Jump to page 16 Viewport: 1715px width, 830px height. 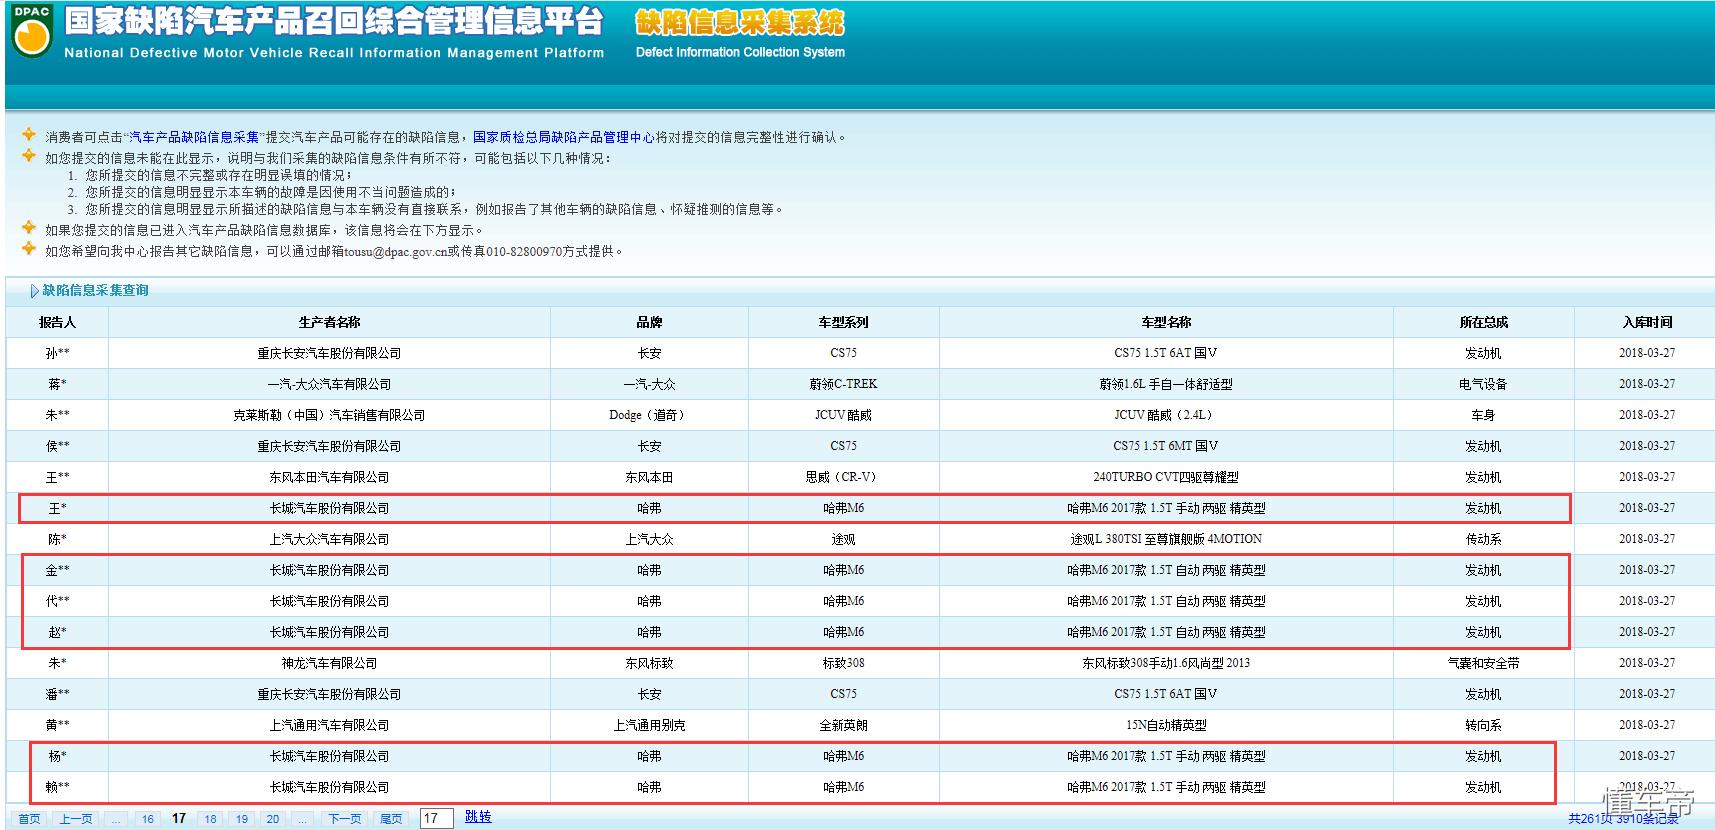tap(147, 819)
